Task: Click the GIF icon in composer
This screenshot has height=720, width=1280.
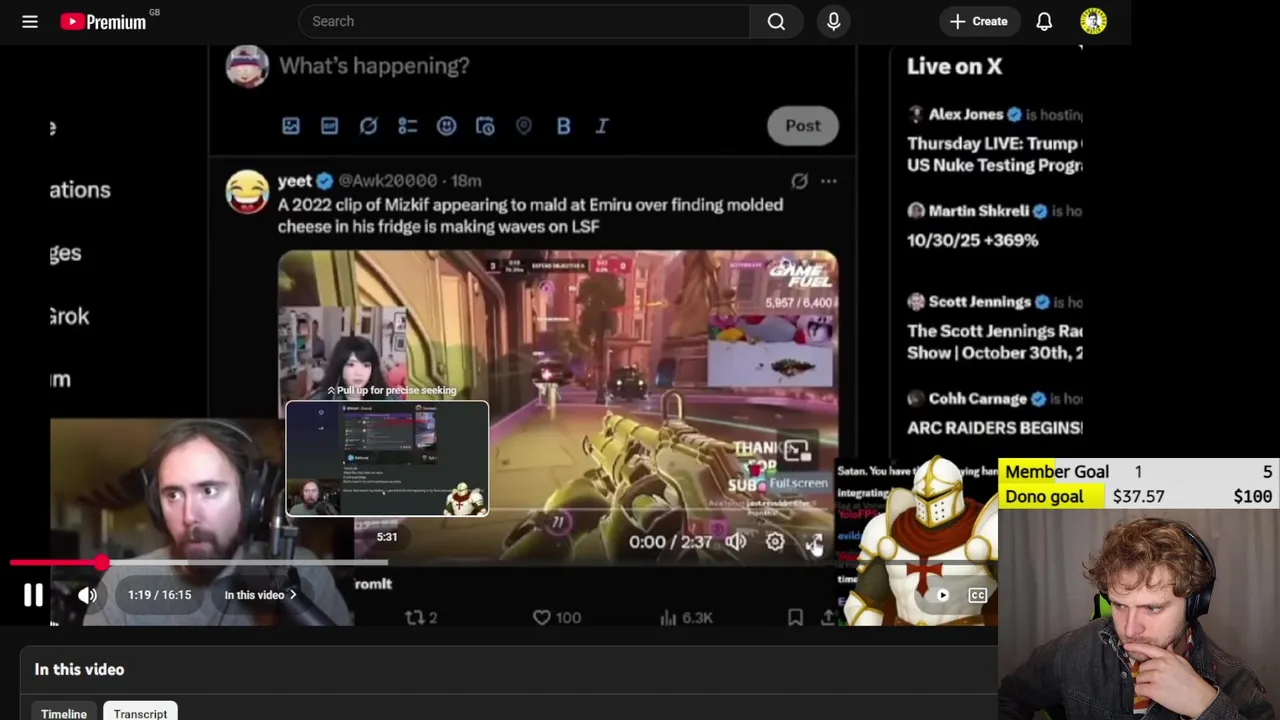Action: [329, 126]
